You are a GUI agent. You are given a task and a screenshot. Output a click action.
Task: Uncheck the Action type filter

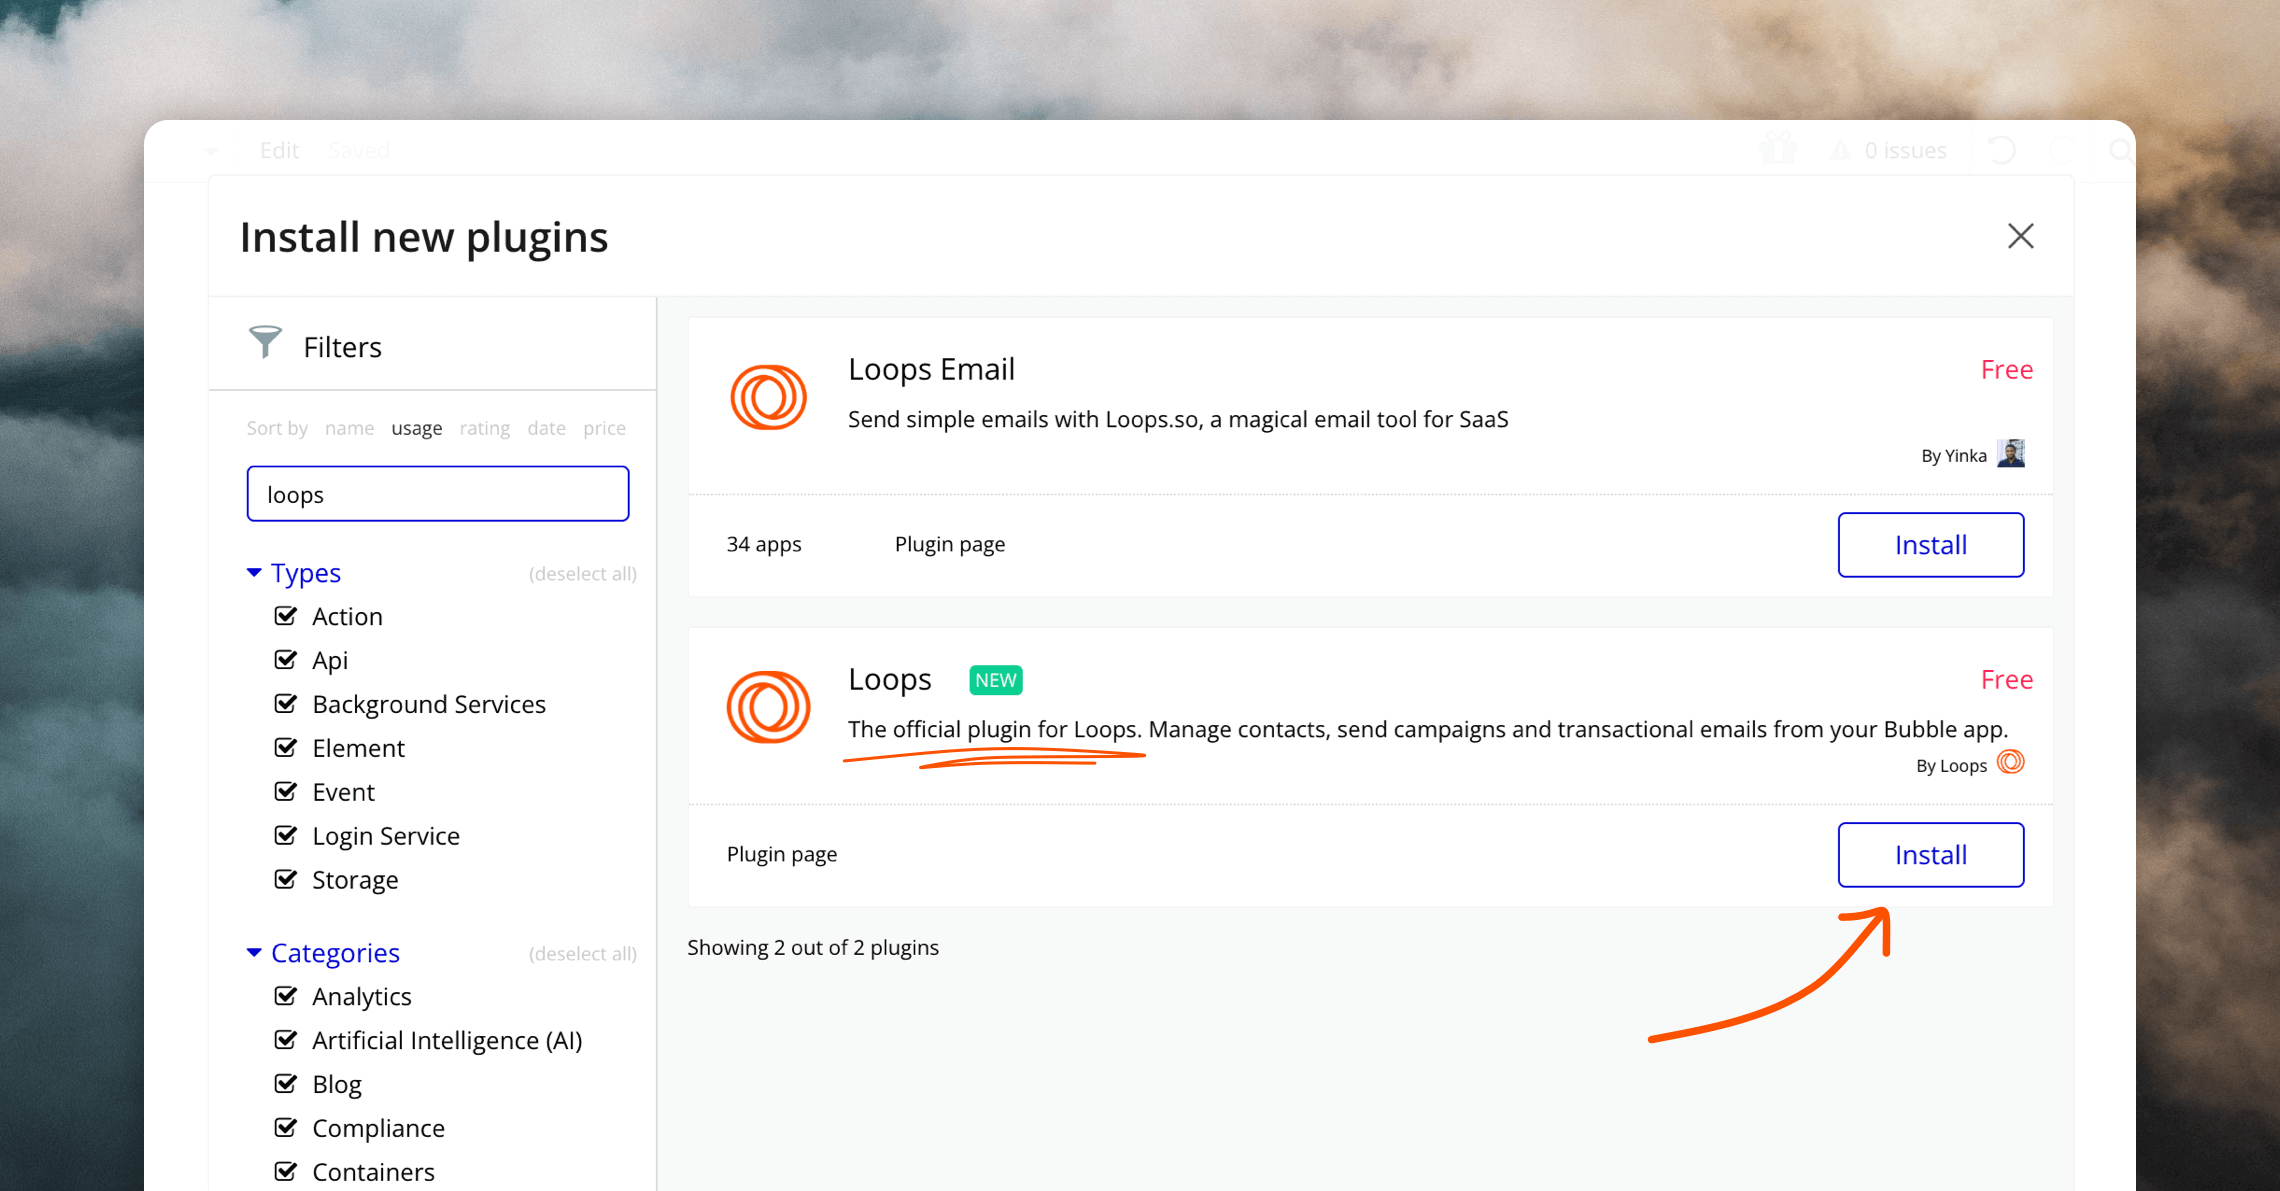[x=286, y=616]
